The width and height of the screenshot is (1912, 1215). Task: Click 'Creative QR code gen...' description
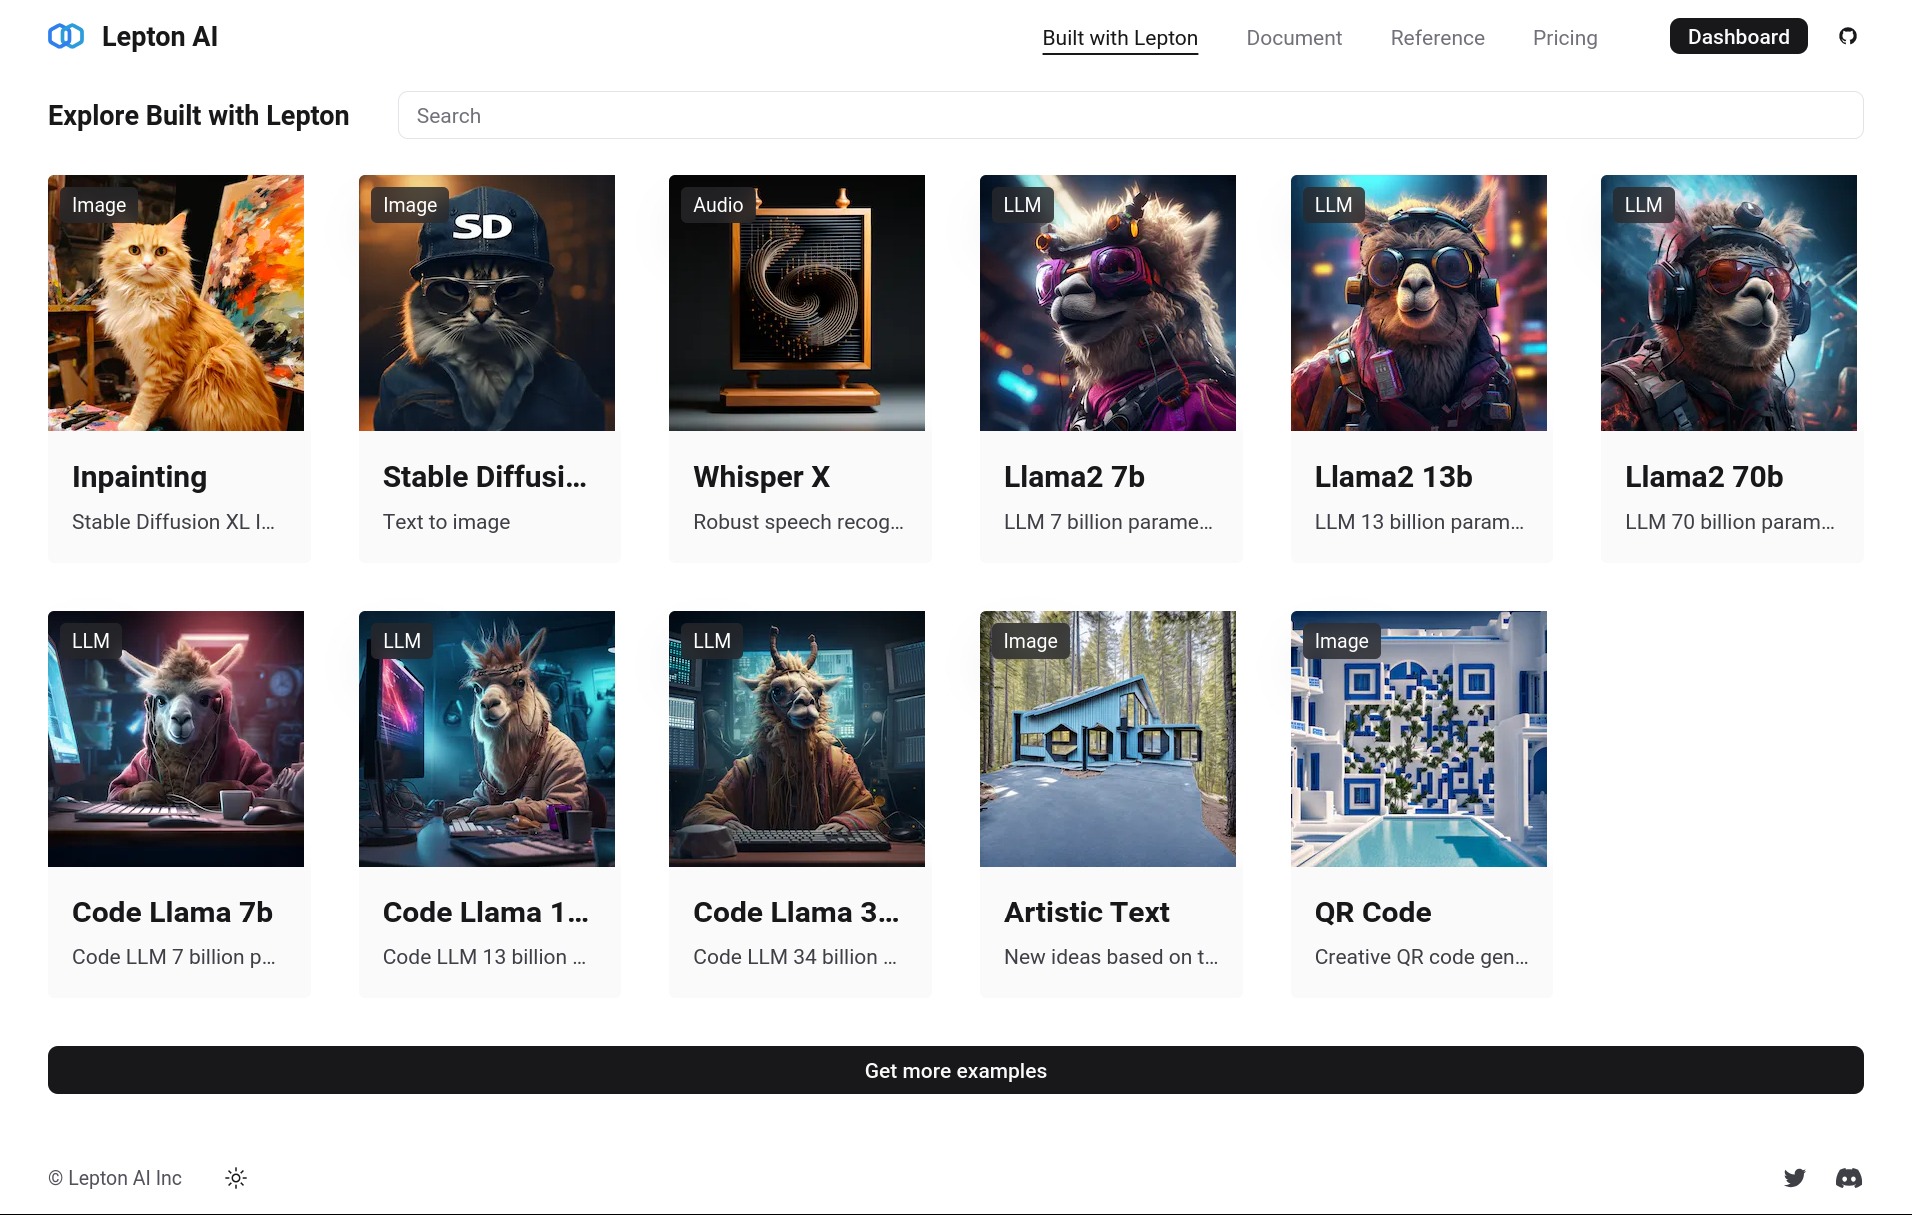click(x=1421, y=957)
